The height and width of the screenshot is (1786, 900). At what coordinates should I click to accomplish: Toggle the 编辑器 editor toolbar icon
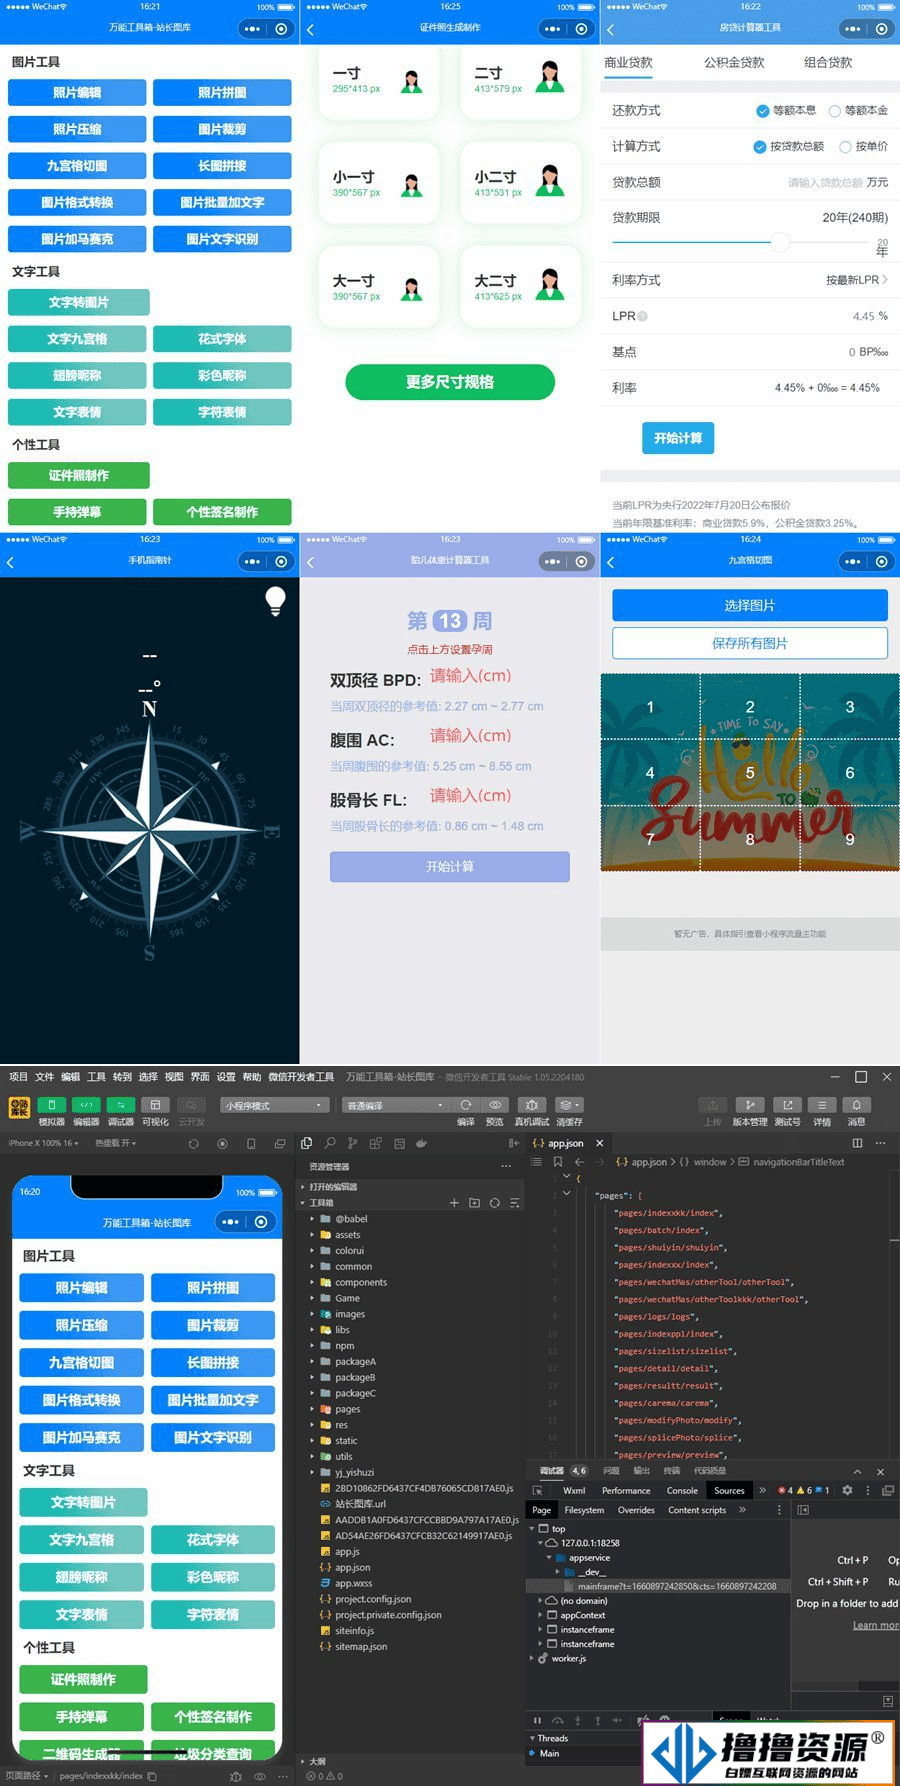pos(86,1105)
